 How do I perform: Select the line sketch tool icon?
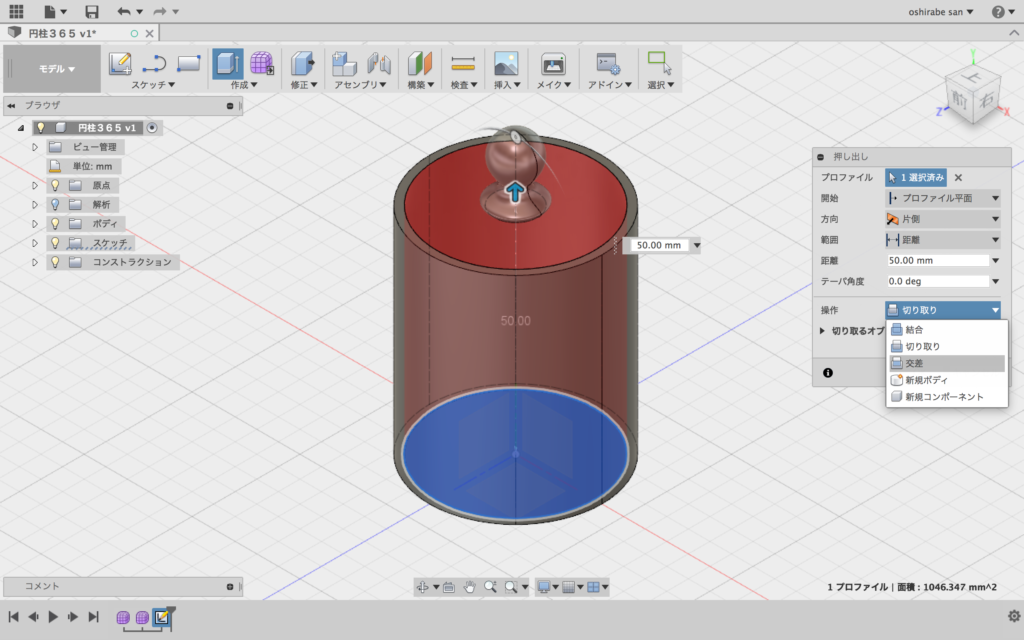(154, 64)
